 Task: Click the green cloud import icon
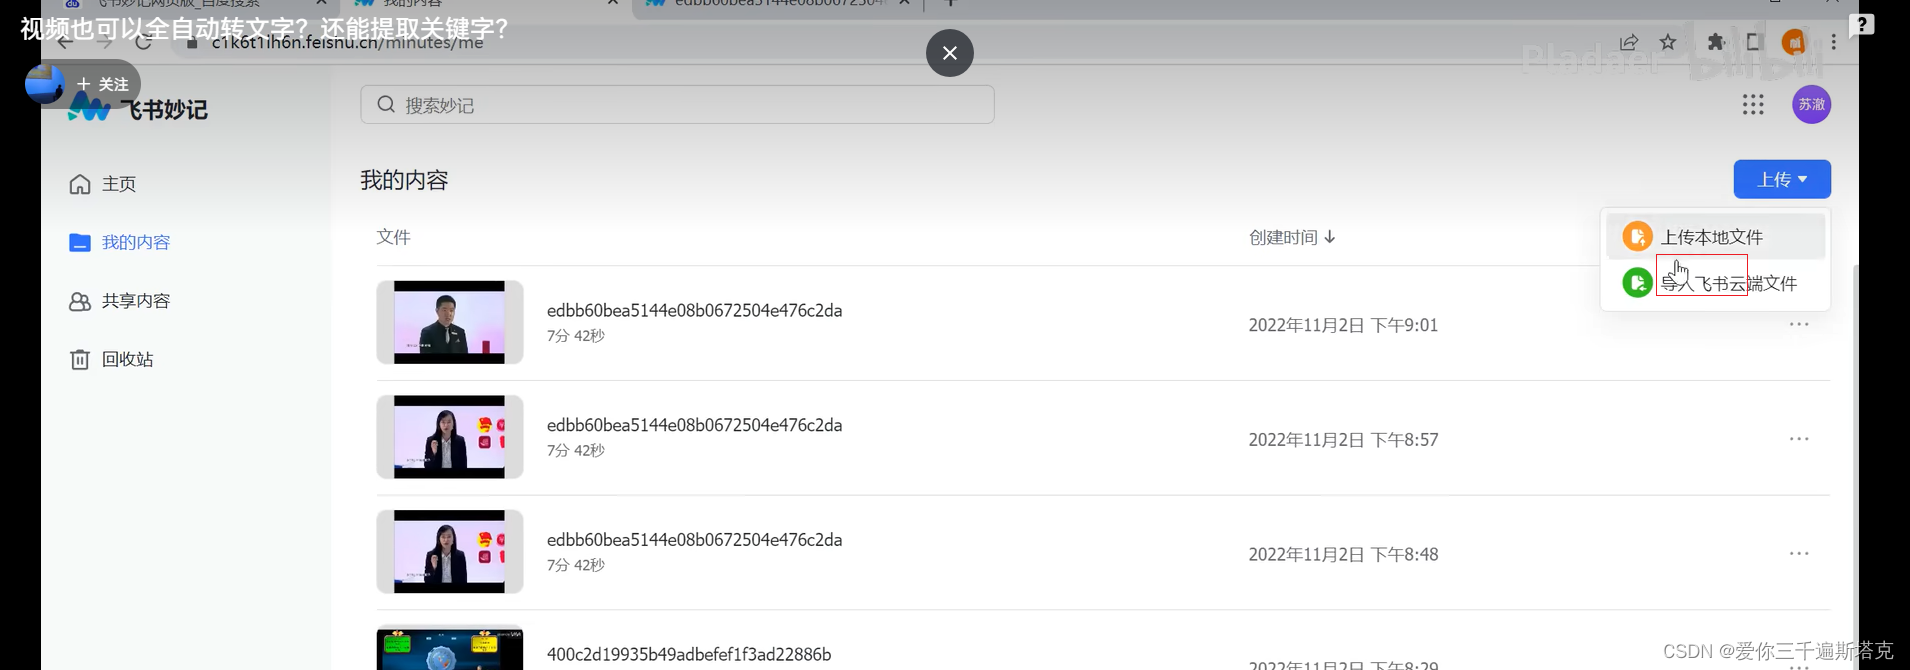(1637, 283)
